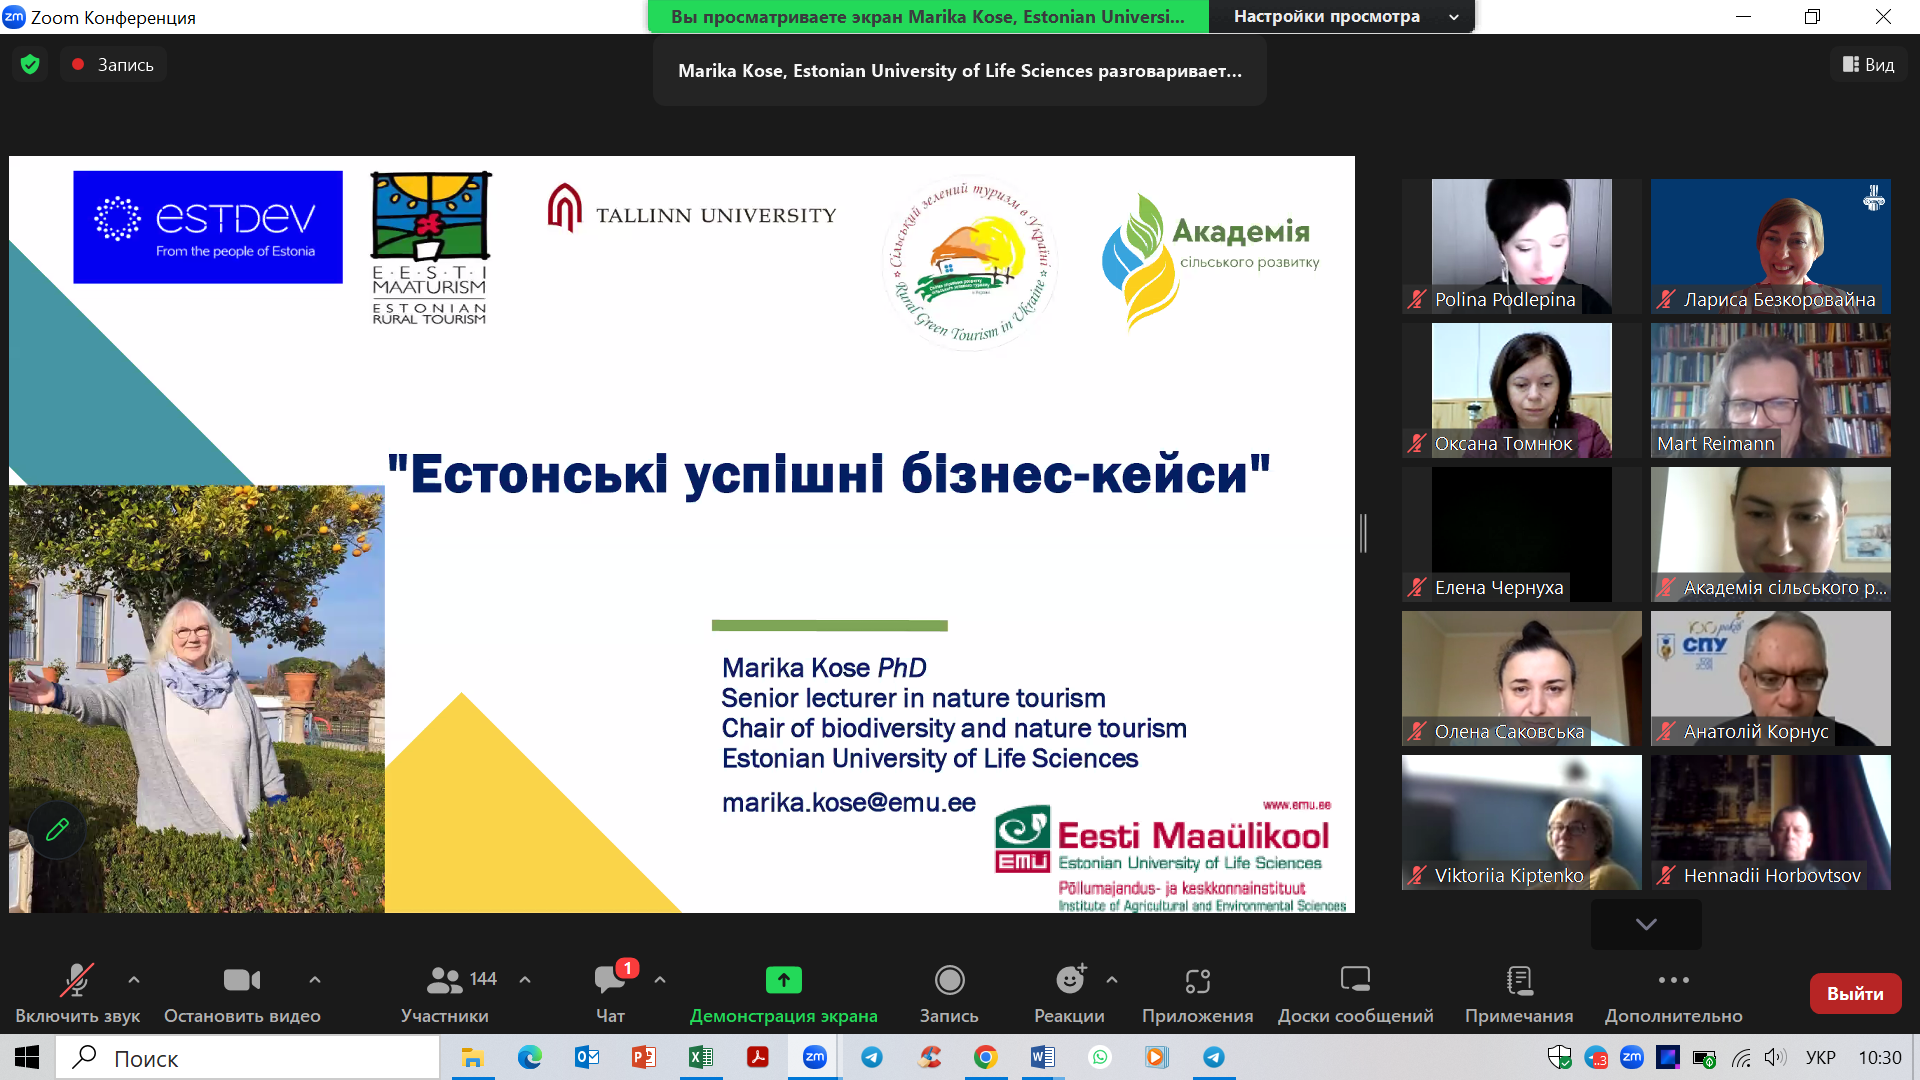The height and width of the screenshot is (1080, 1920).
Task: Click the divider handle beside the gallery panel
Action: [1363, 533]
